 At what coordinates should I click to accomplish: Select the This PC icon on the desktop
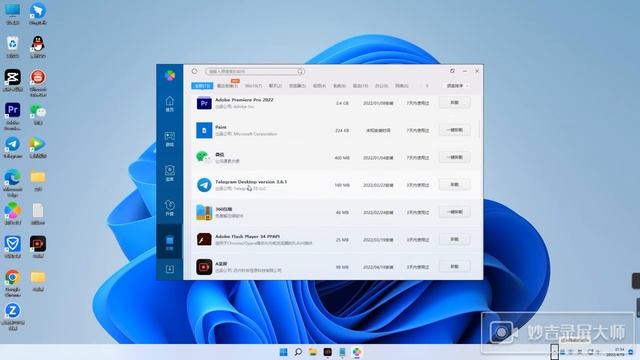pos(13,14)
